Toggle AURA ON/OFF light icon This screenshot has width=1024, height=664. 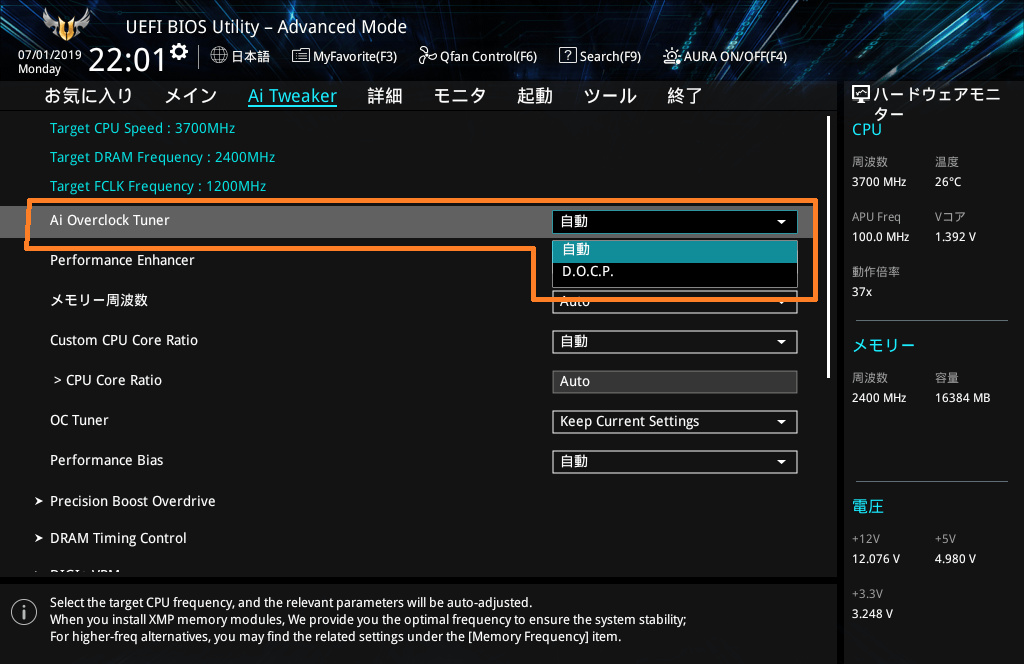coord(671,56)
